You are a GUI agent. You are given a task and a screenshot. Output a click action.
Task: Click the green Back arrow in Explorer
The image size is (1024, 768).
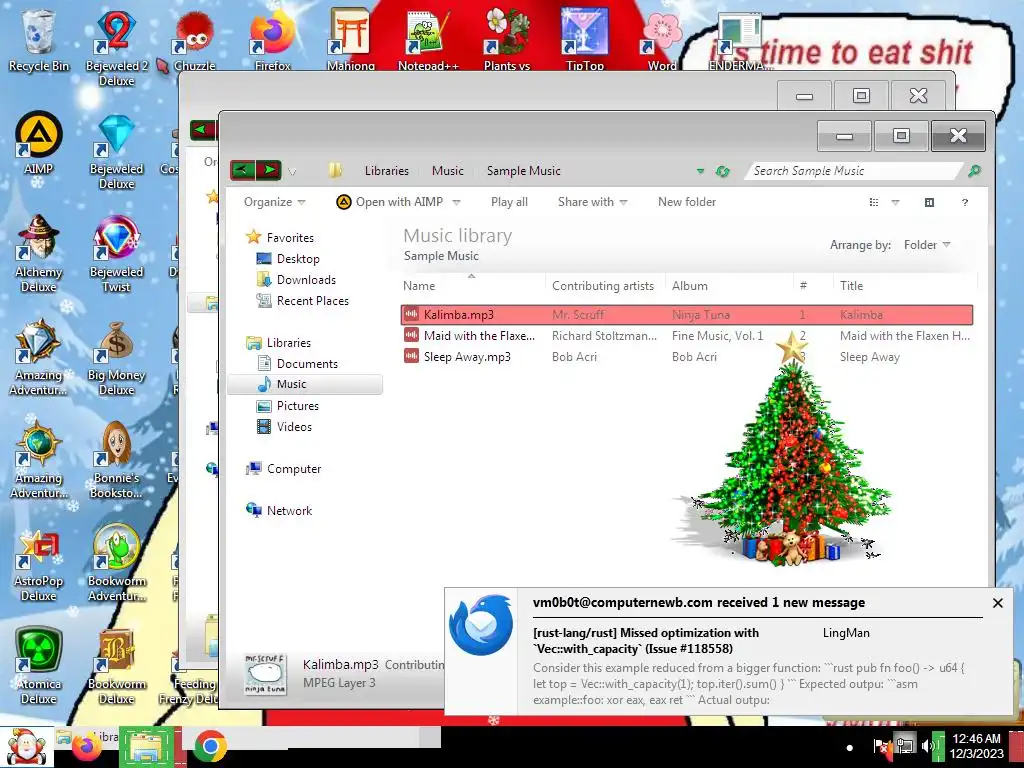tap(242, 170)
